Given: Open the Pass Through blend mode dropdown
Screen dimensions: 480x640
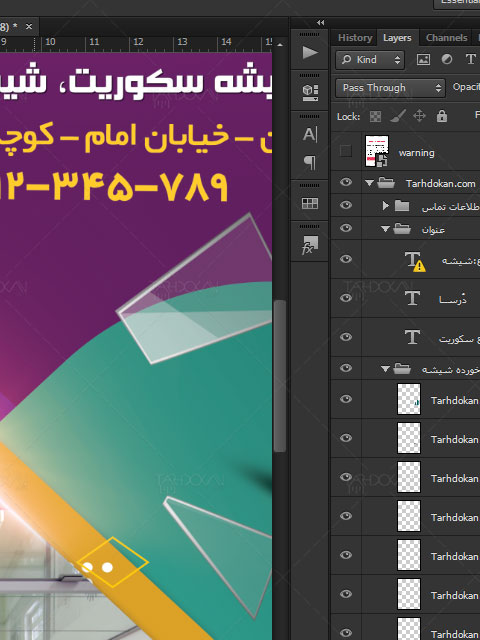Looking at the screenshot, I should (390, 88).
